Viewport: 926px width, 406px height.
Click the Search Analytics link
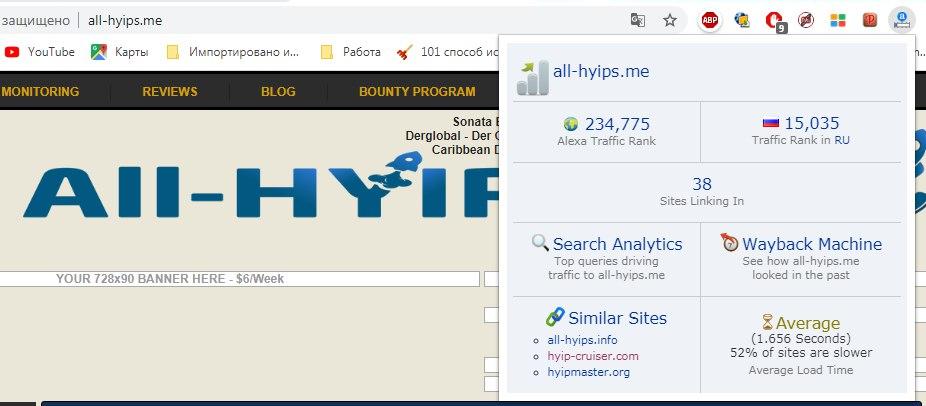point(617,244)
